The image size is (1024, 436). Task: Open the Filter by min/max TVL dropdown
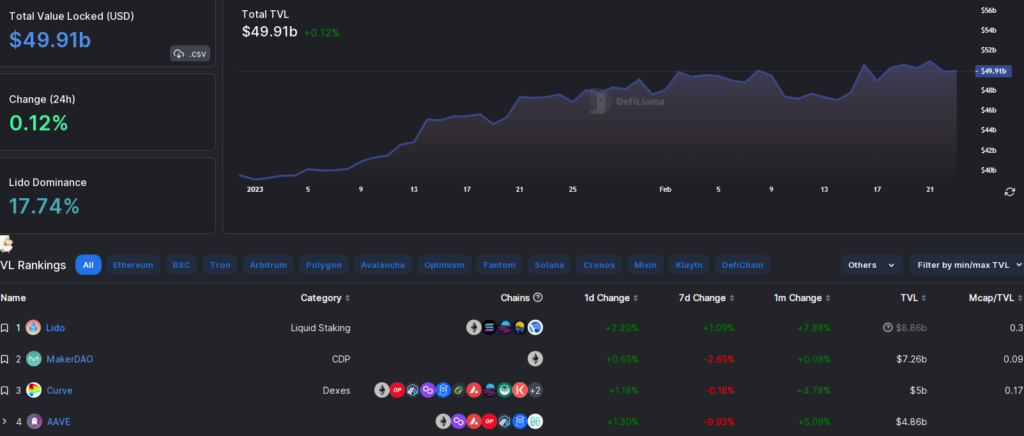tap(966, 265)
